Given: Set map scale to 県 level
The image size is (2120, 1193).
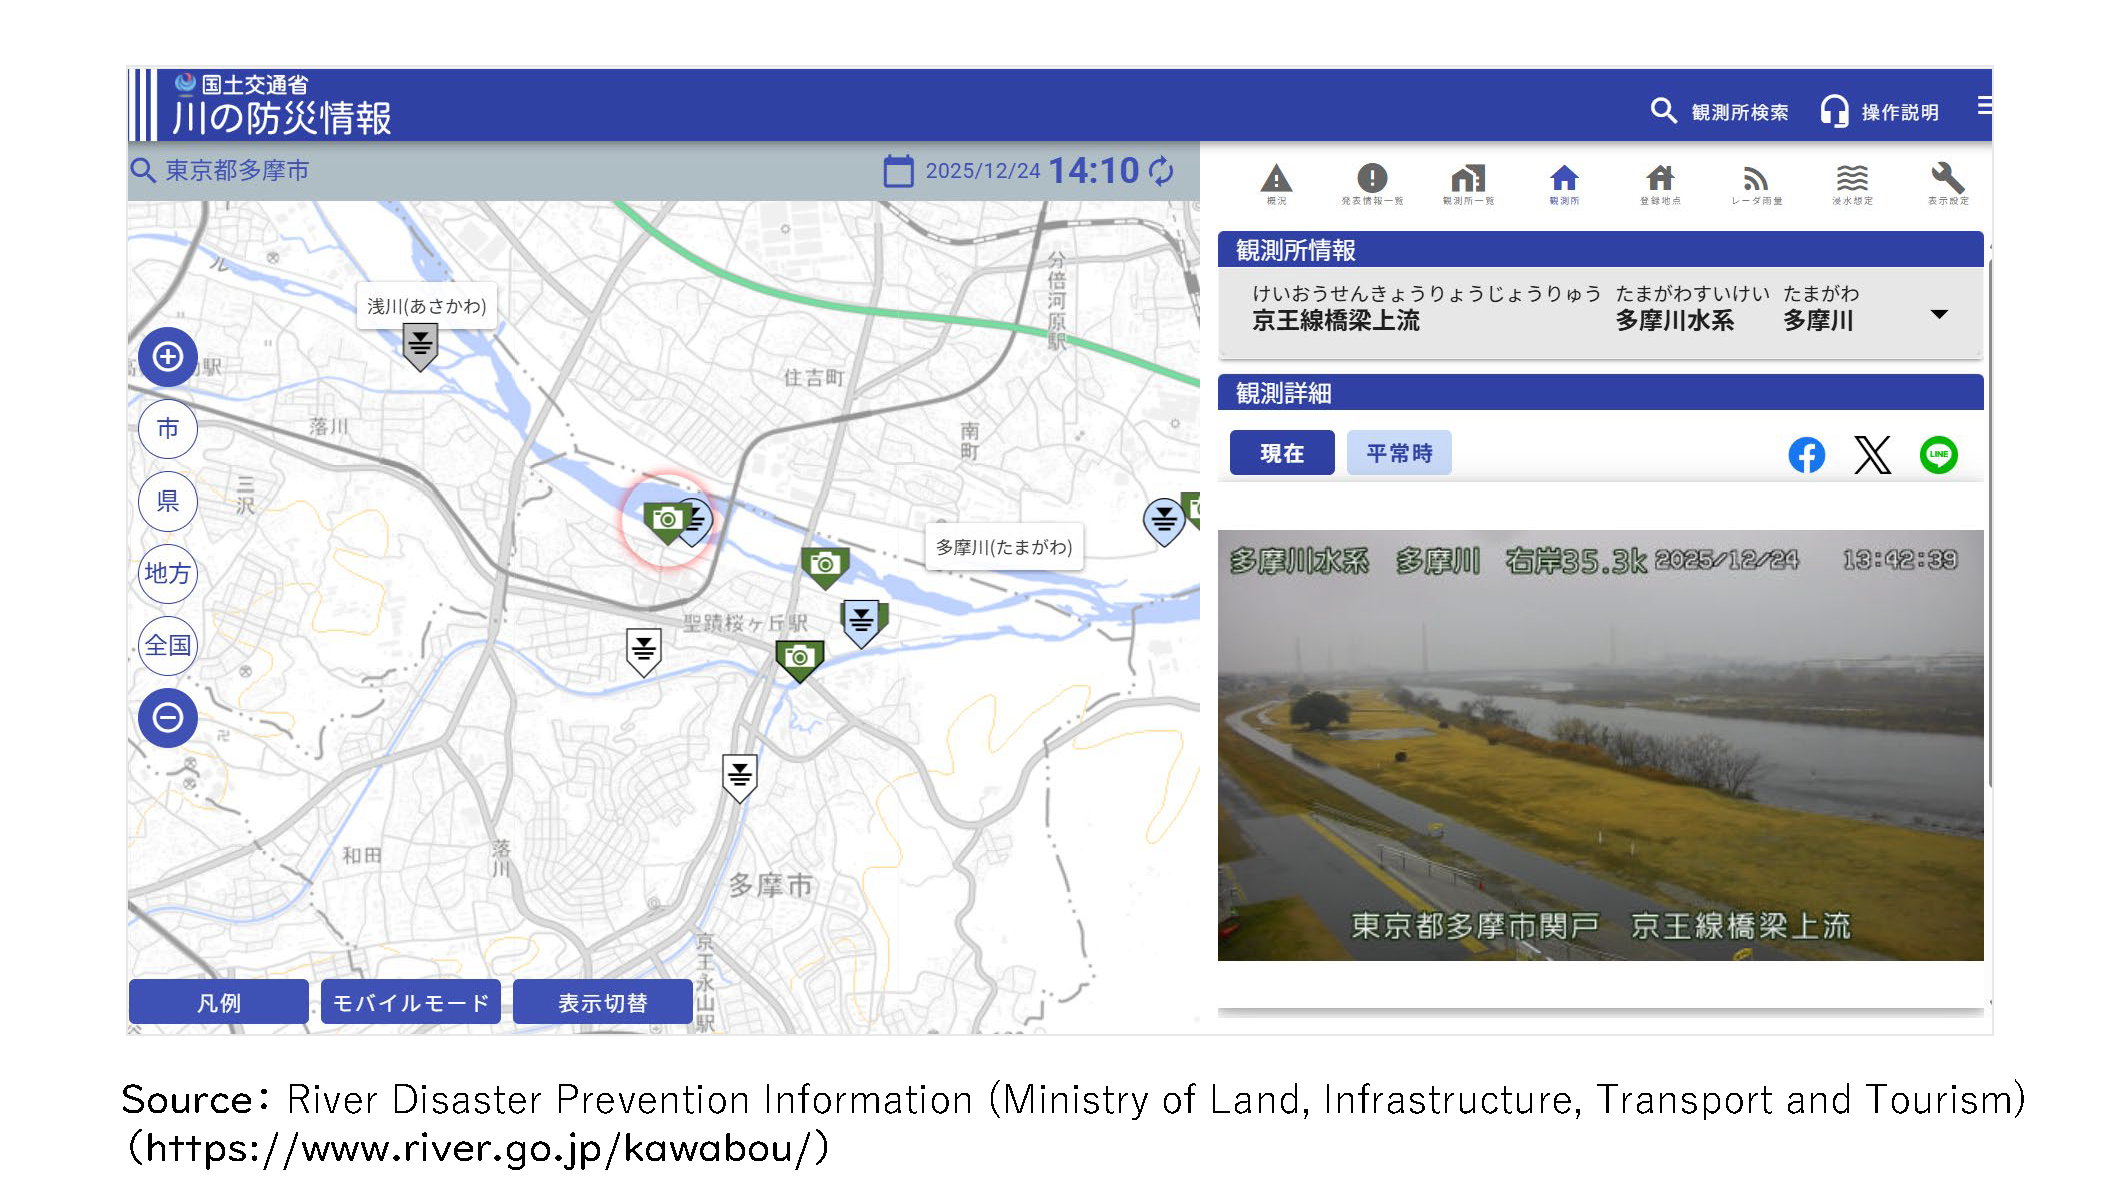Looking at the screenshot, I should coord(168,501).
